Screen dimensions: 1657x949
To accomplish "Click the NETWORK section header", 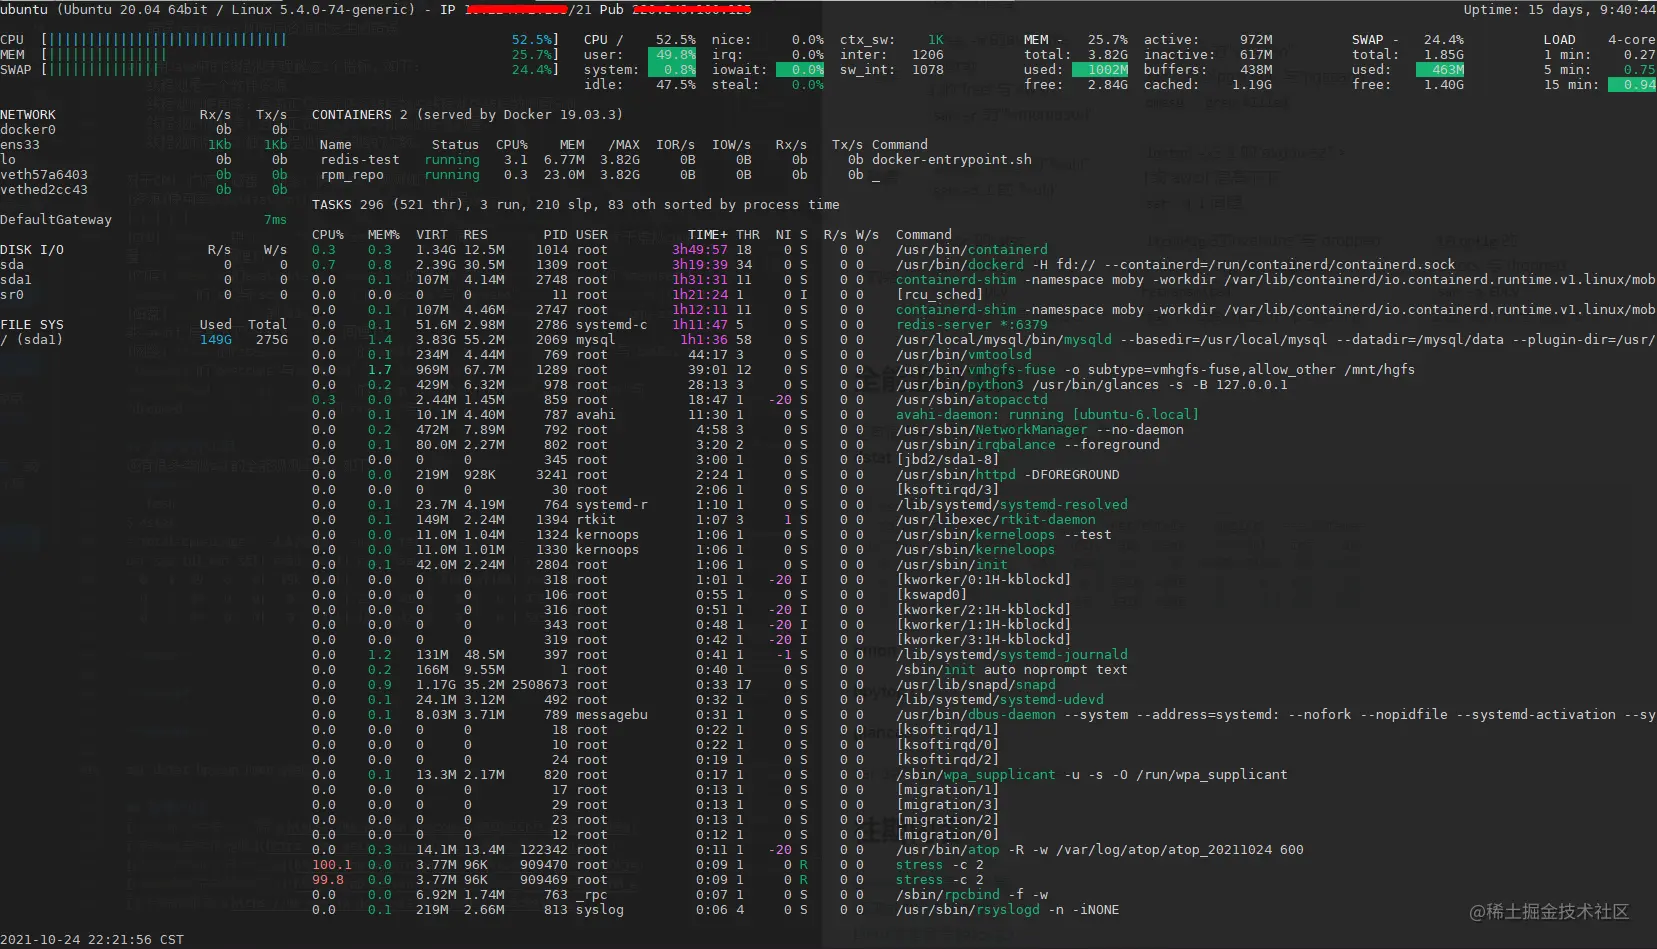I will [x=28, y=115].
